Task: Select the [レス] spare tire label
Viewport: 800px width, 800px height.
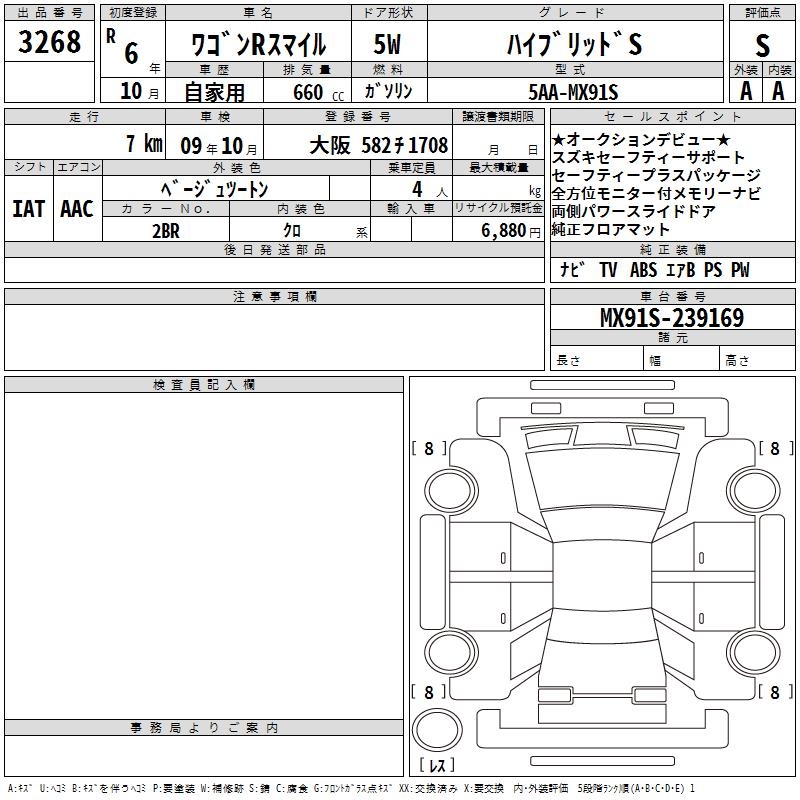Action: pyautogui.click(x=437, y=765)
